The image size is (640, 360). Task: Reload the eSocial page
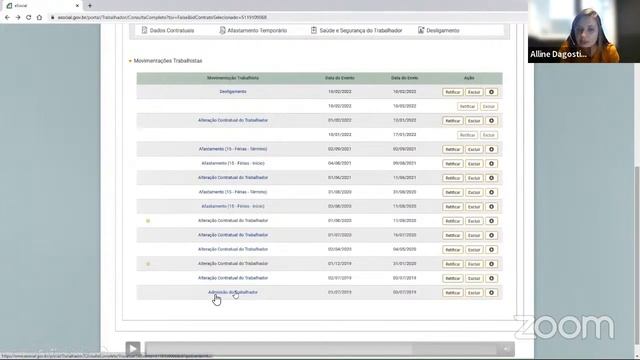point(29,18)
